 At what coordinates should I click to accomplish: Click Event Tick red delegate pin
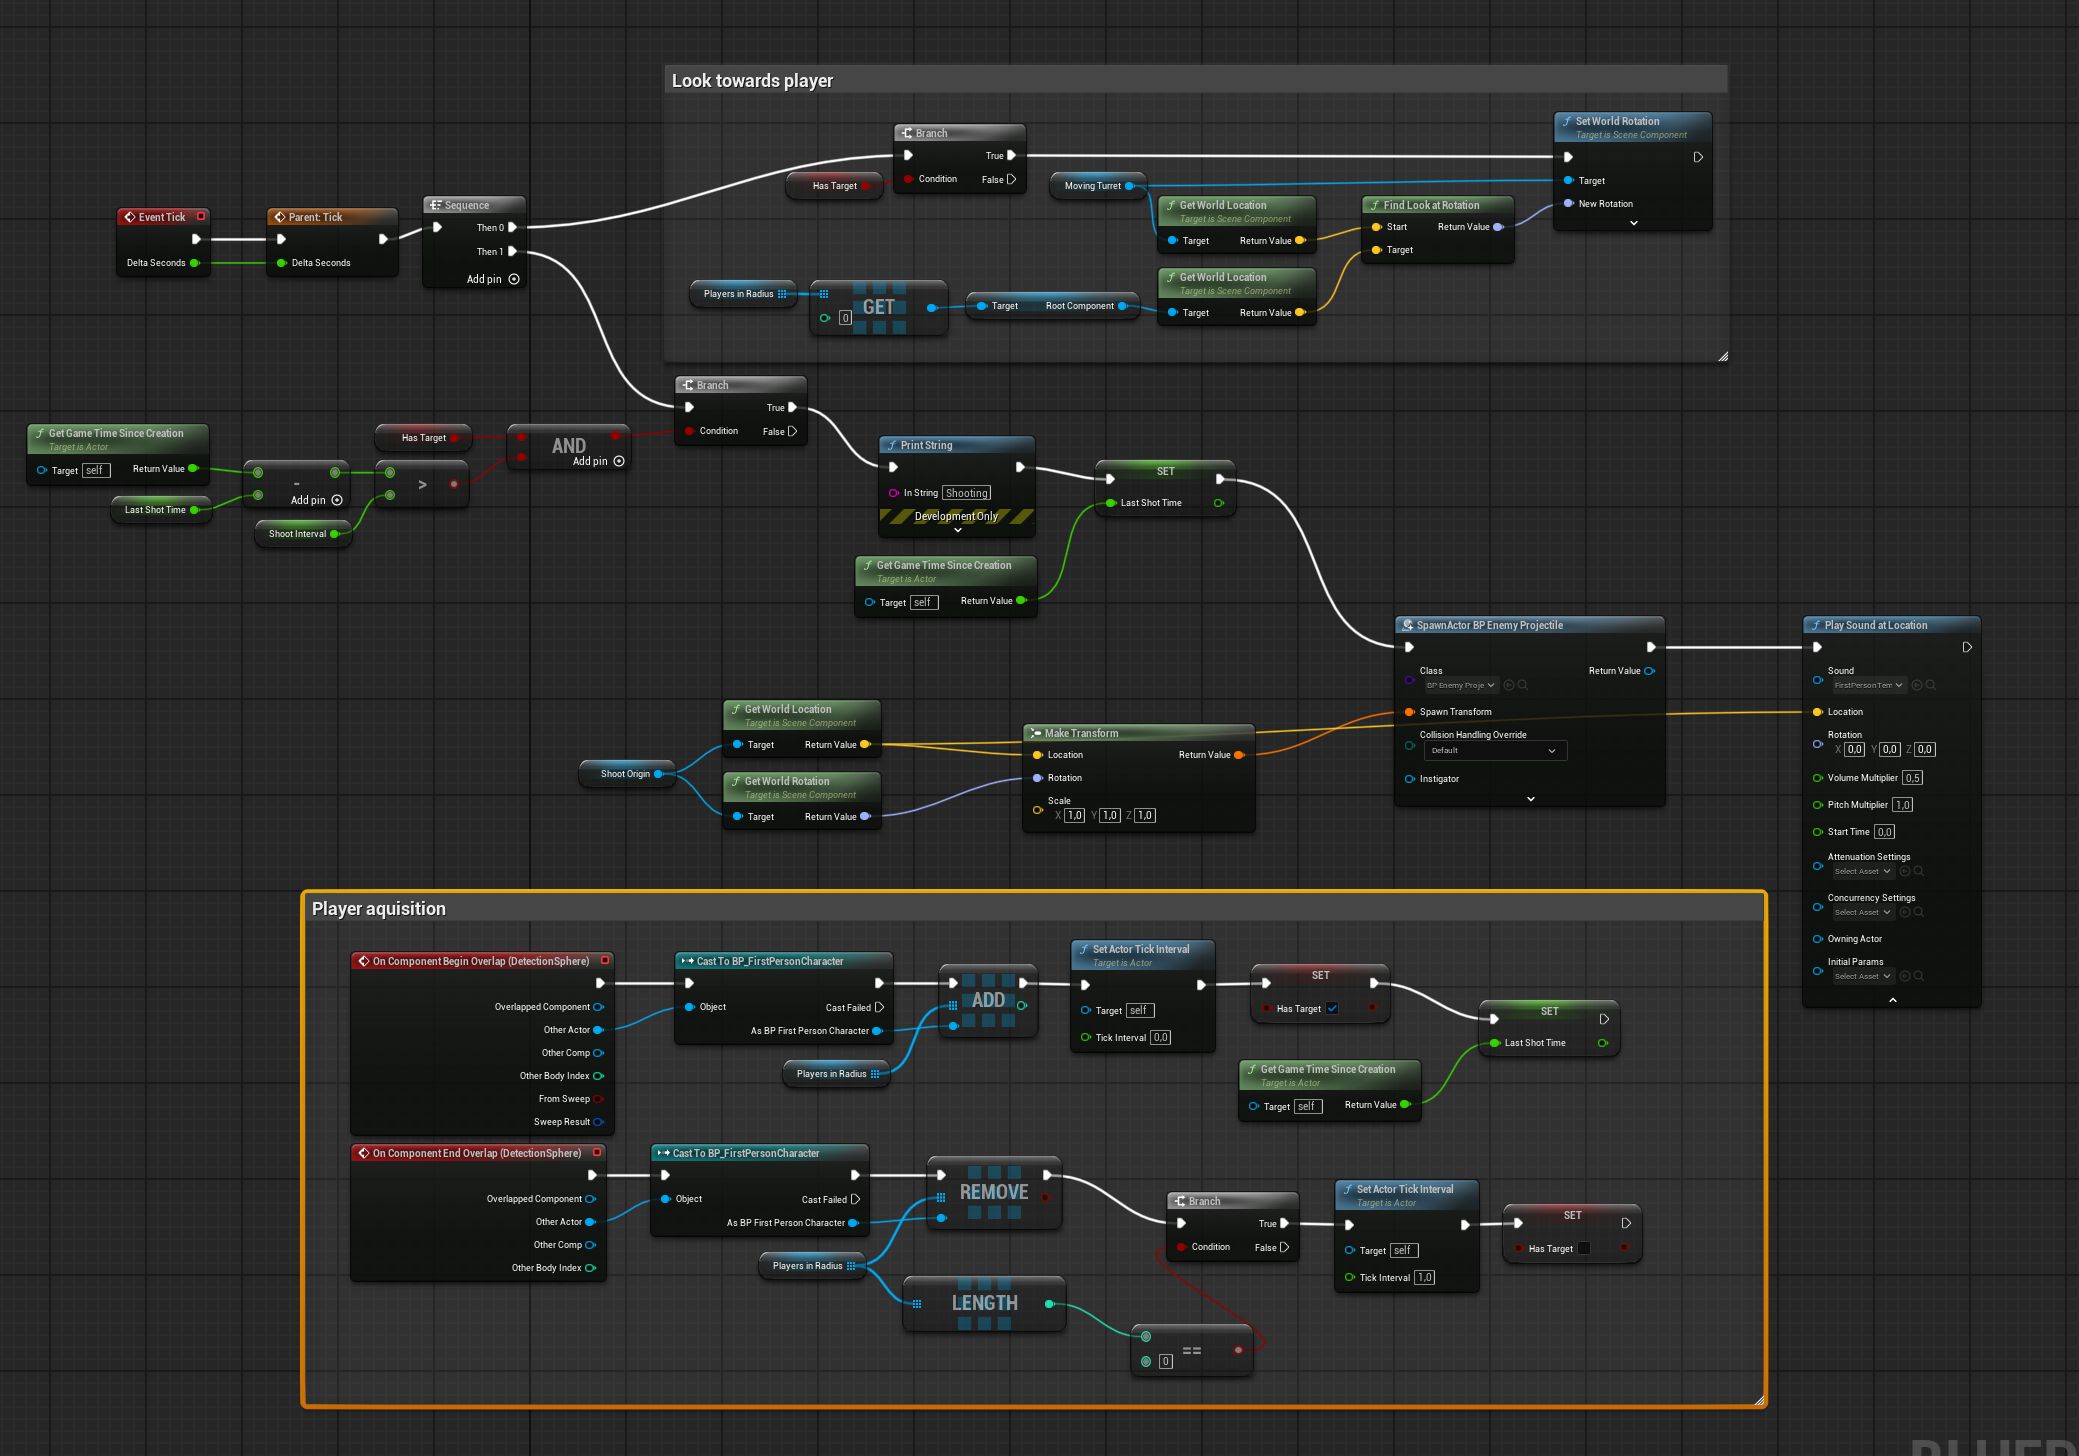[x=201, y=216]
